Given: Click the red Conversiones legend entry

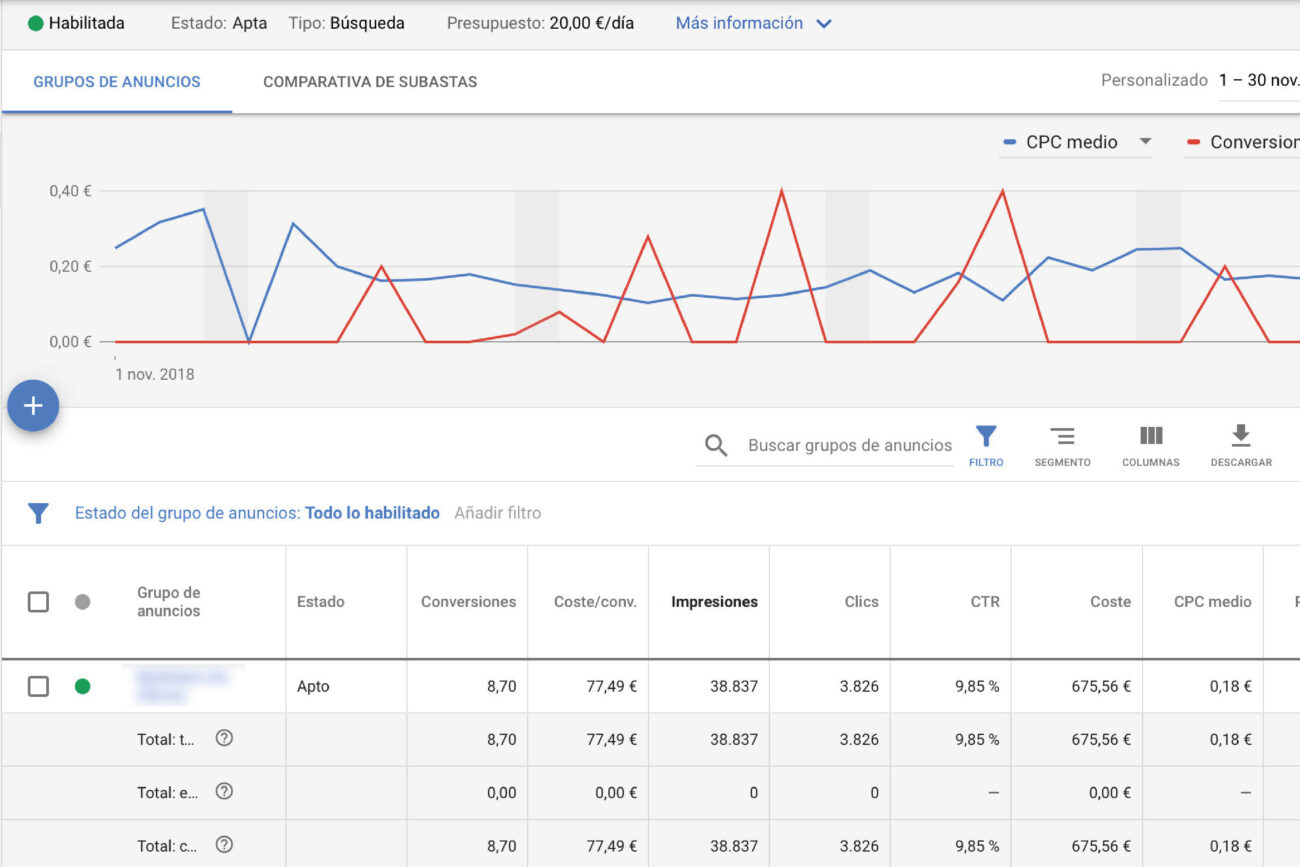Looking at the screenshot, I should click(x=1249, y=141).
